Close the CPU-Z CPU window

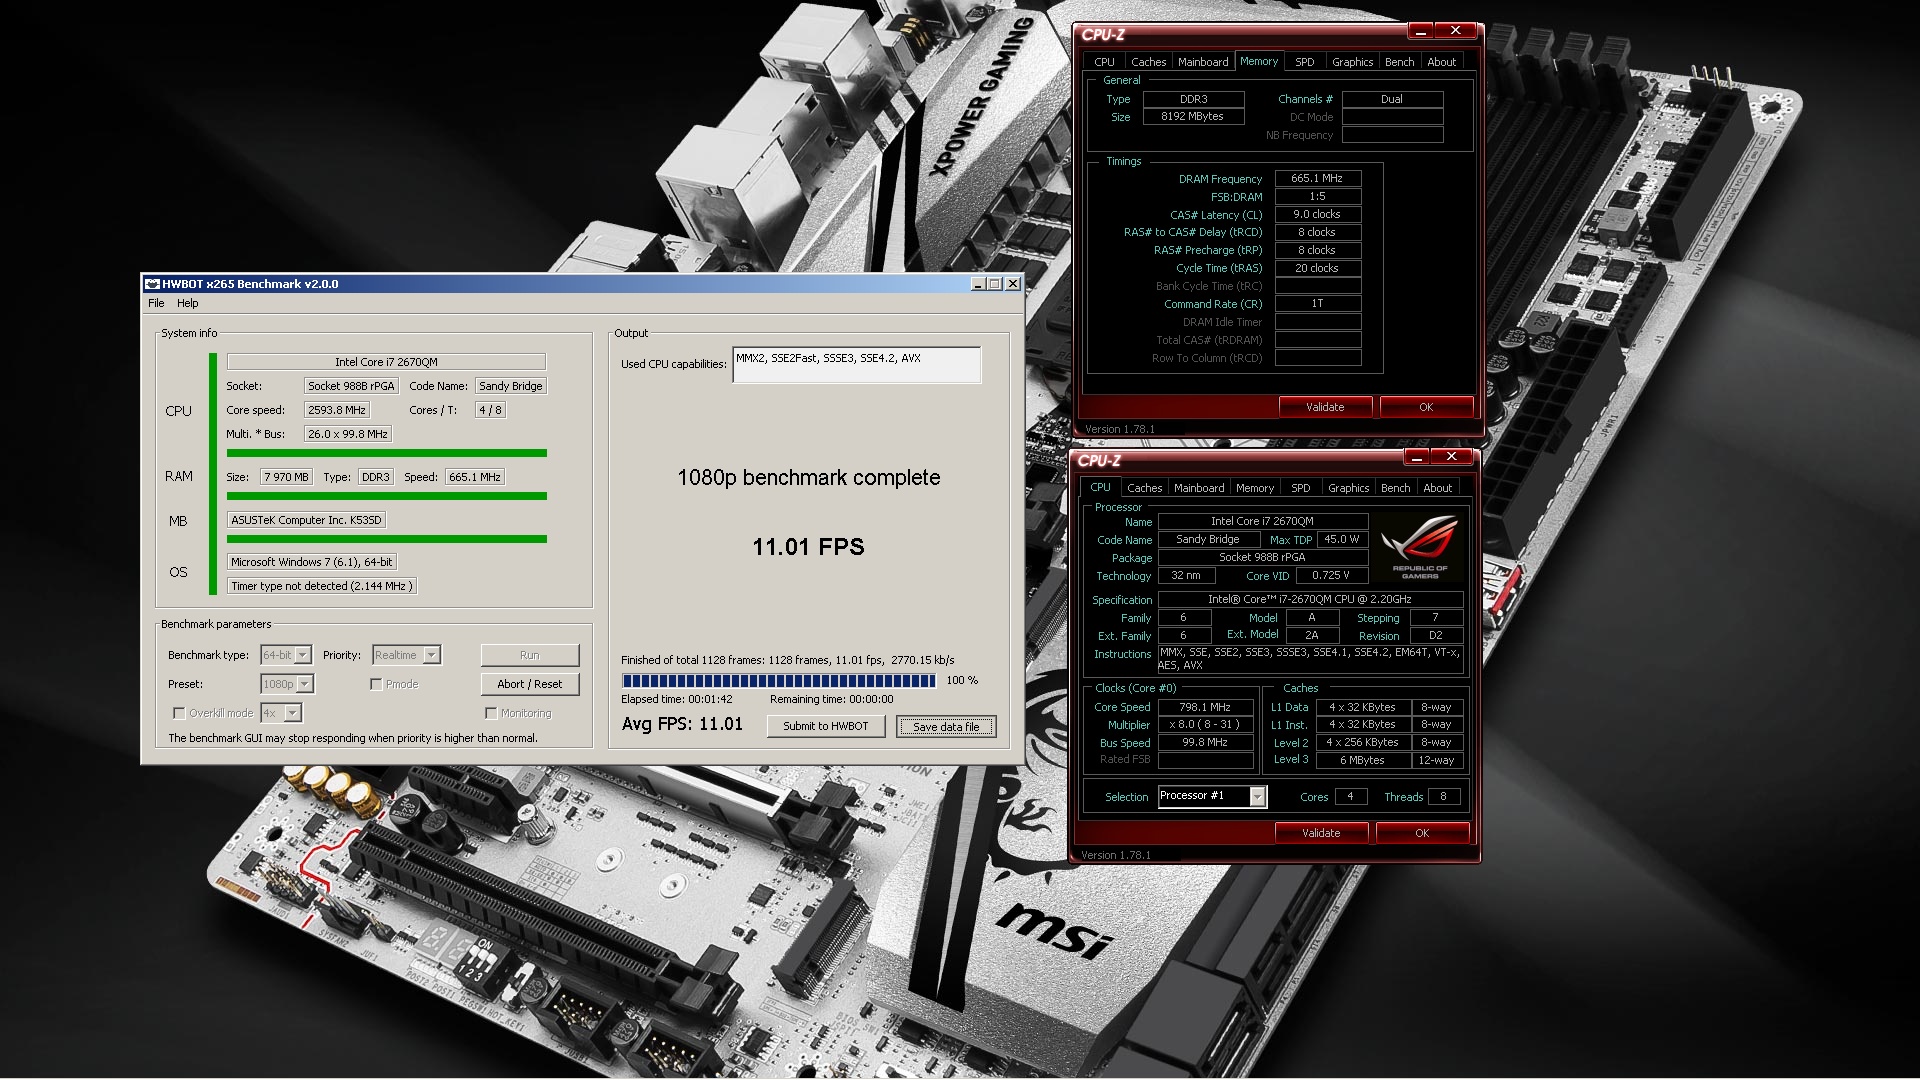coord(1452,457)
